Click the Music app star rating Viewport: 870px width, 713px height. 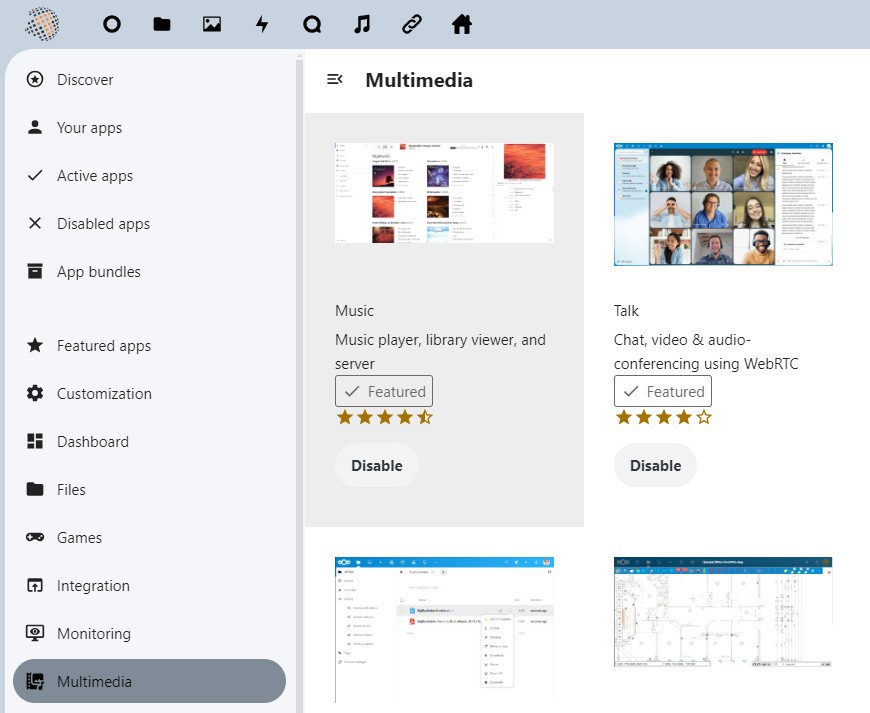(x=385, y=417)
